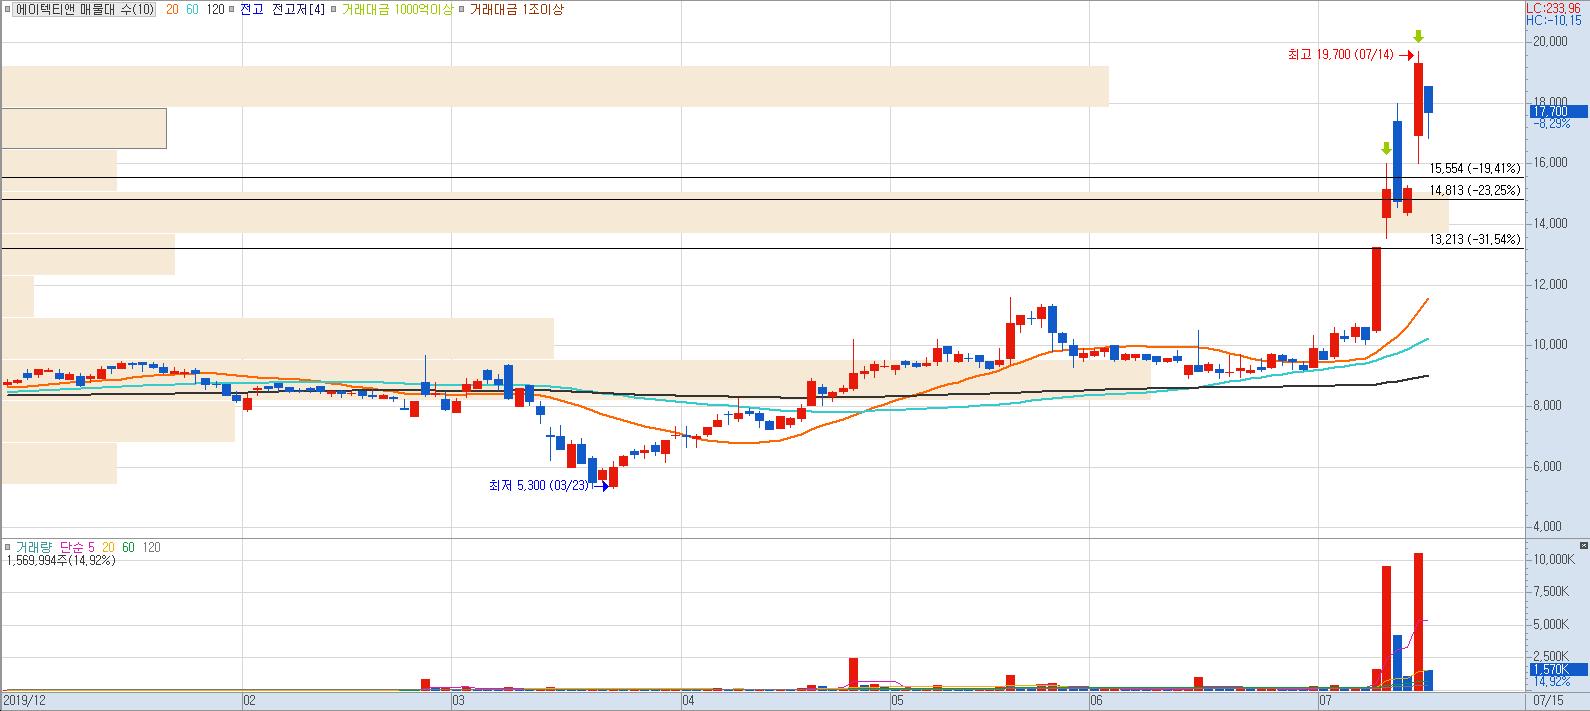The width and height of the screenshot is (1590, 711).
Task: Click the 에이텍티앤 매물대 수(10) legend button
Action: coord(85,9)
